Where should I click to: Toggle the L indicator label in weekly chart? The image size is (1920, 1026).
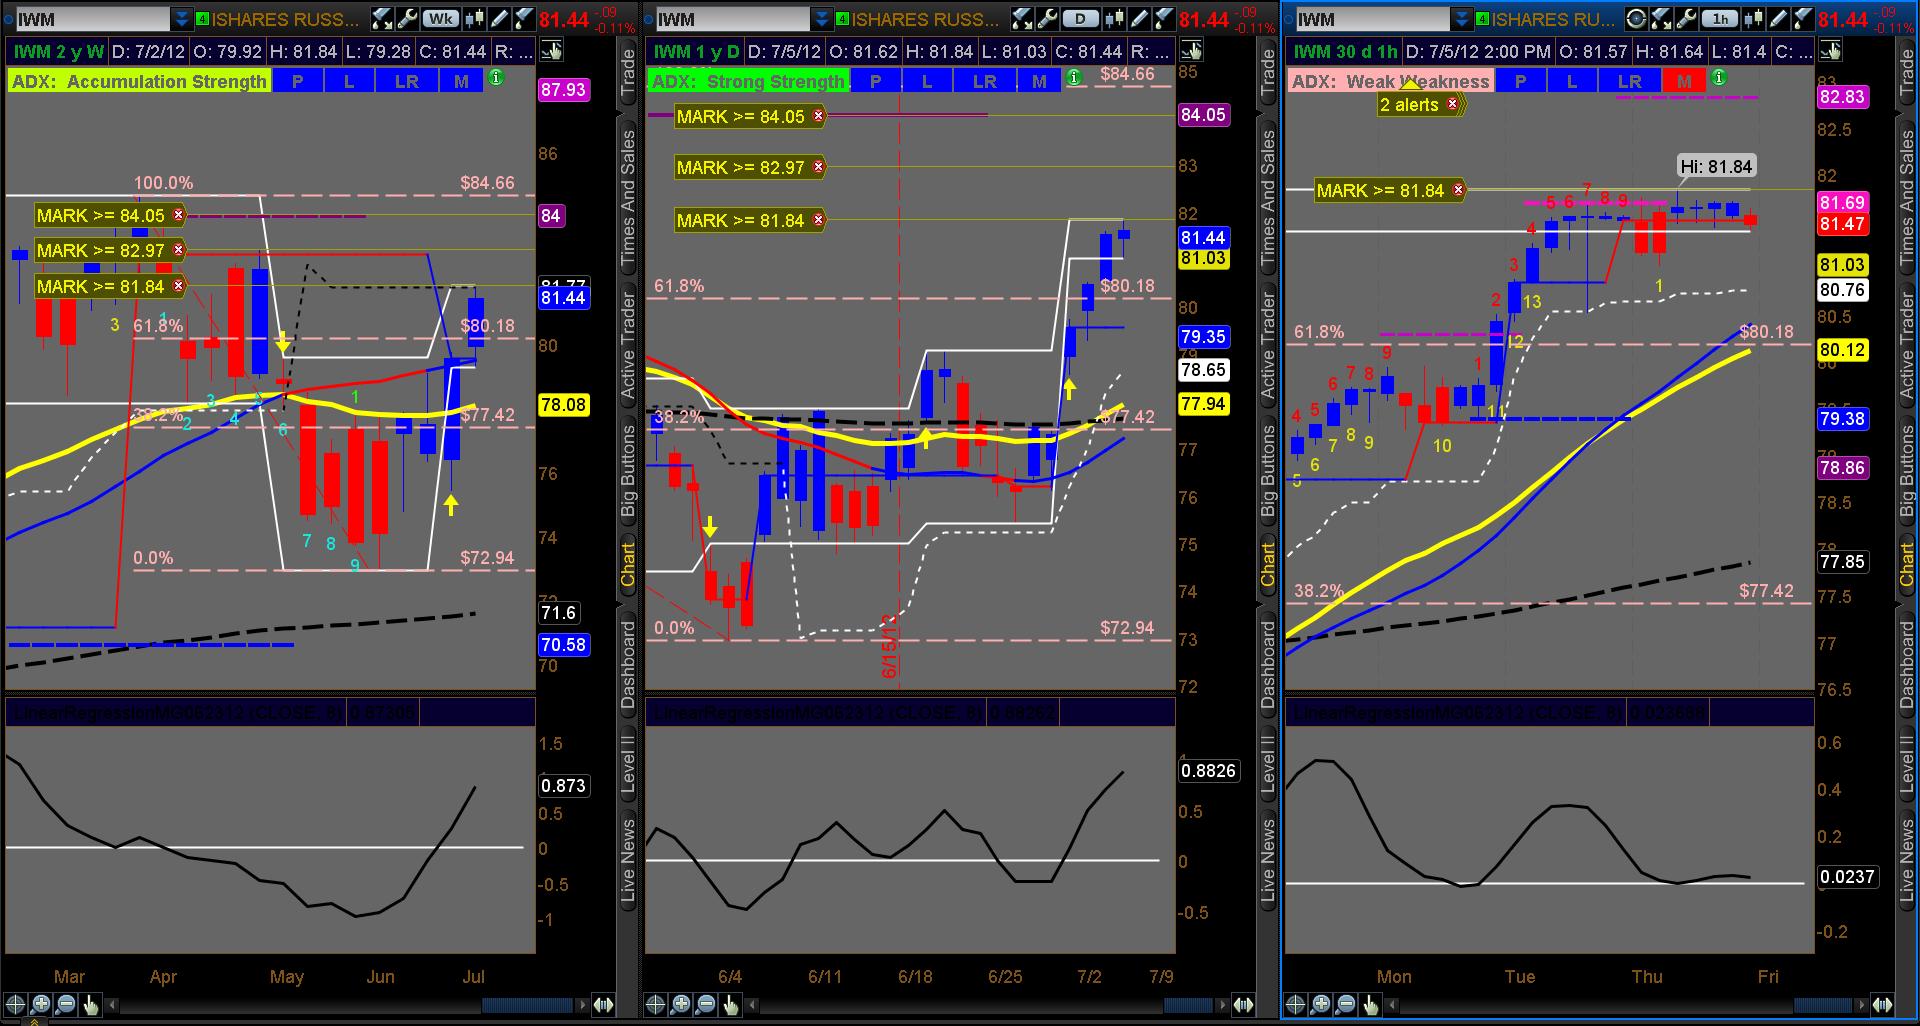tap(349, 81)
